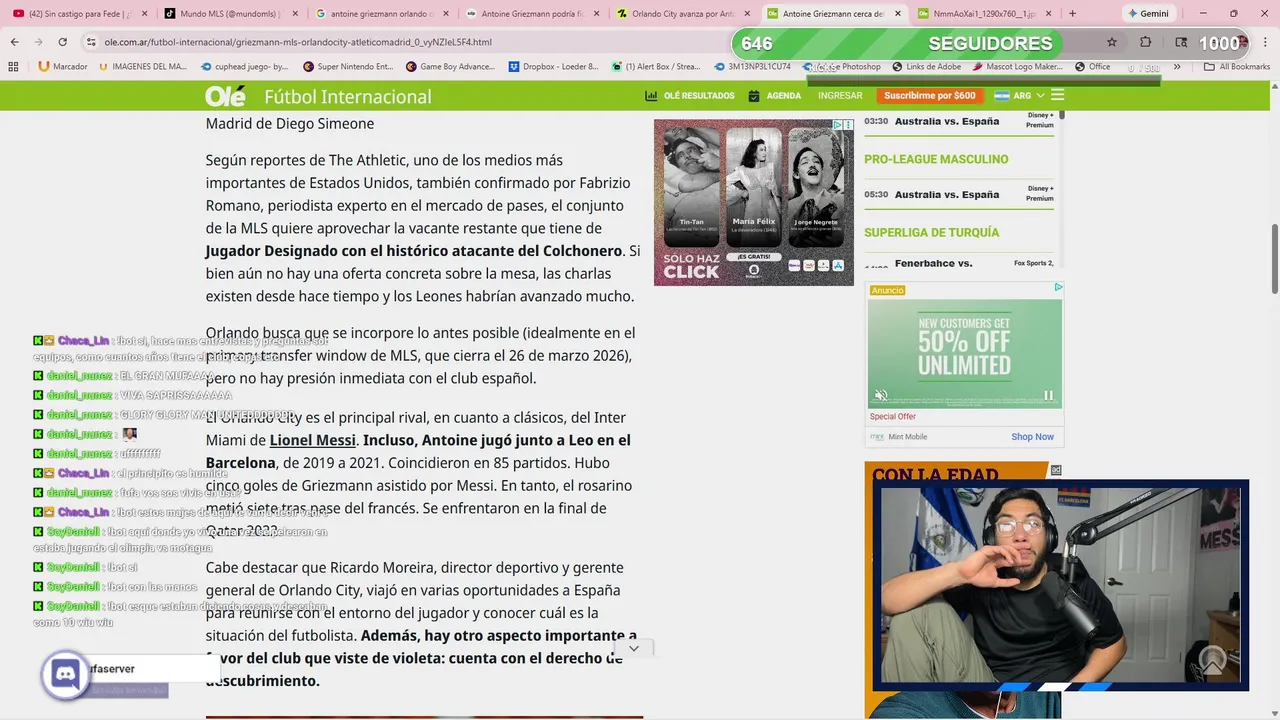Image resolution: width=1280 pixels, height=720 pixels.
Task: Open the Super Nintendo Ent... bookmark
Action: [x=348, y=67]
